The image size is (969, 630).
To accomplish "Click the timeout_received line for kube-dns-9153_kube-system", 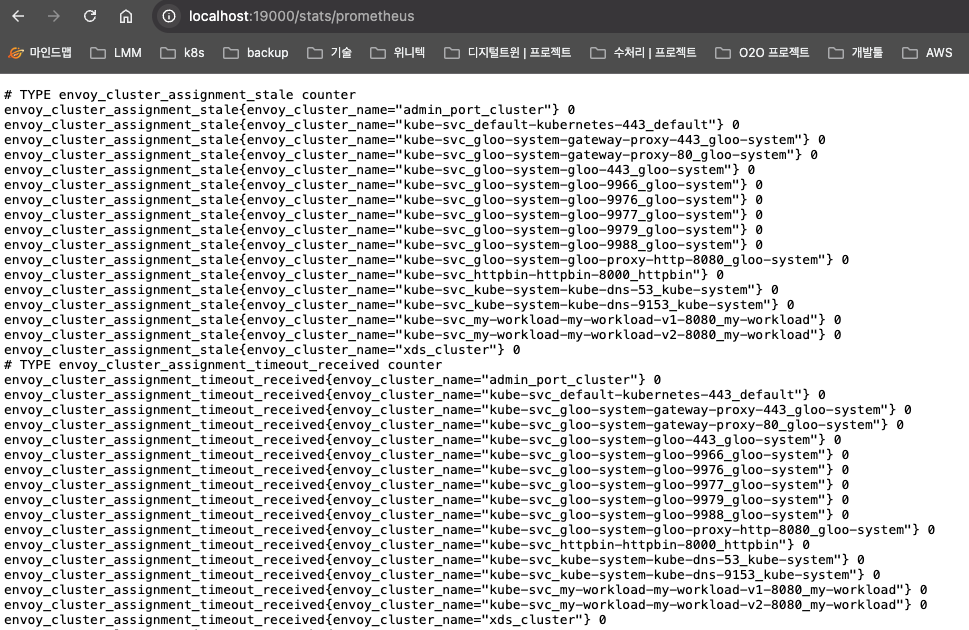I will click(x=442, y=574).
